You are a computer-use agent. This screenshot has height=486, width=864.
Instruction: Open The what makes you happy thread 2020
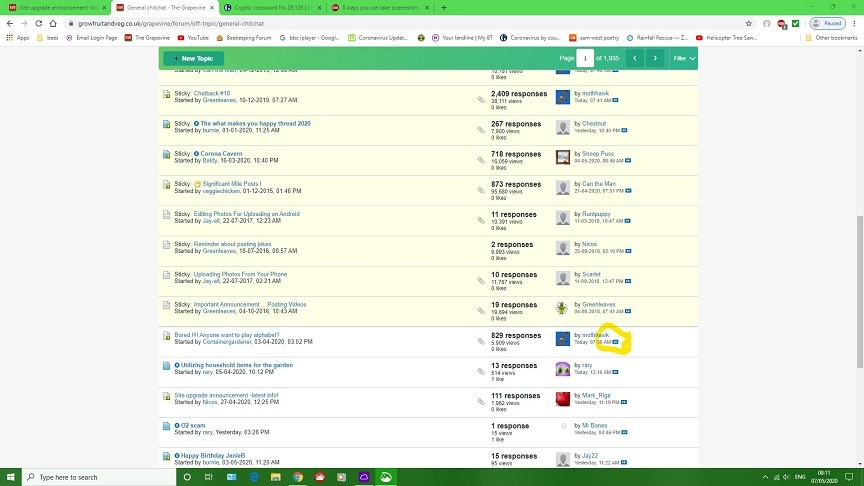point(255,123)
